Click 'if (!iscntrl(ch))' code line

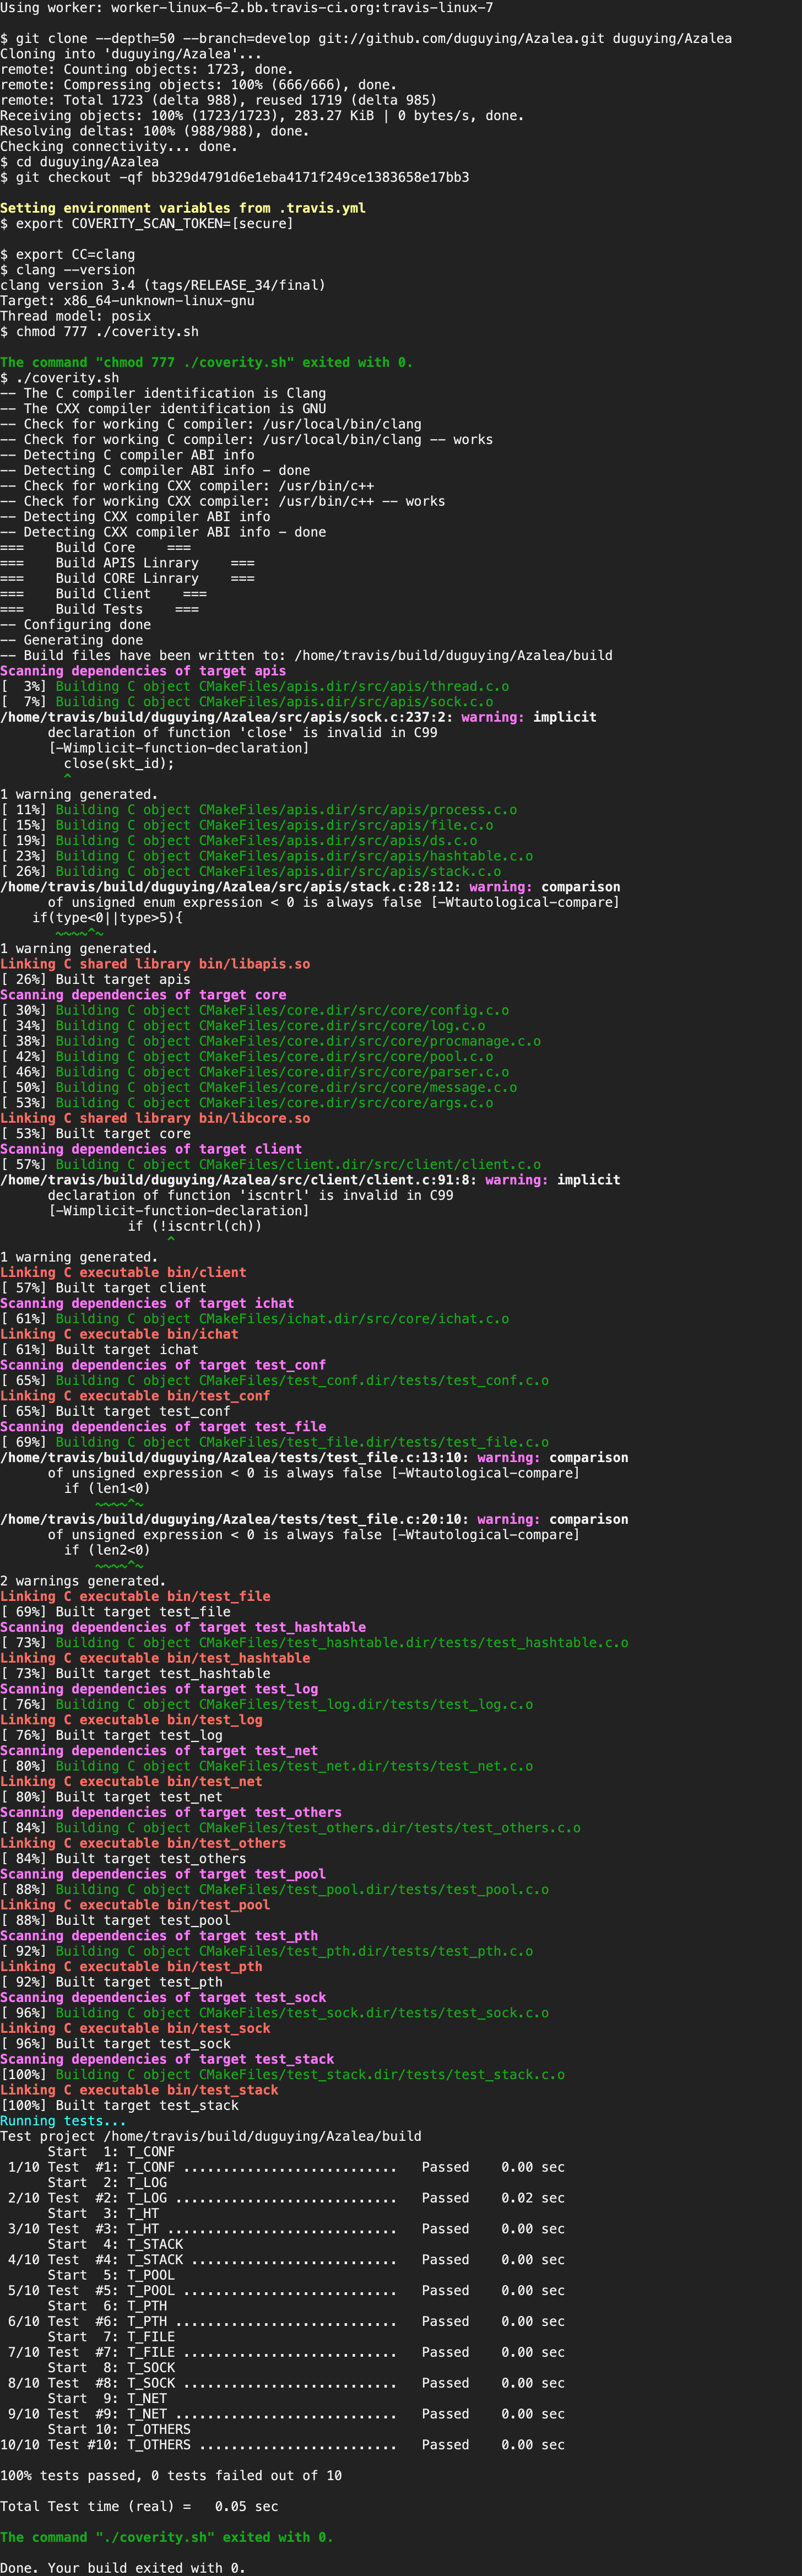tap(195, 1227)
